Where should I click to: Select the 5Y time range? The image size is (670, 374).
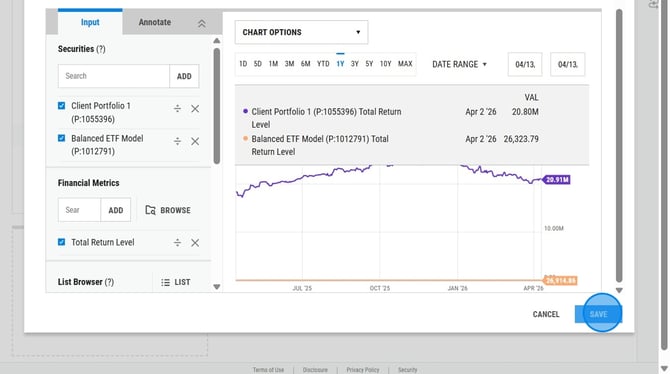click(x=369, y=64)
